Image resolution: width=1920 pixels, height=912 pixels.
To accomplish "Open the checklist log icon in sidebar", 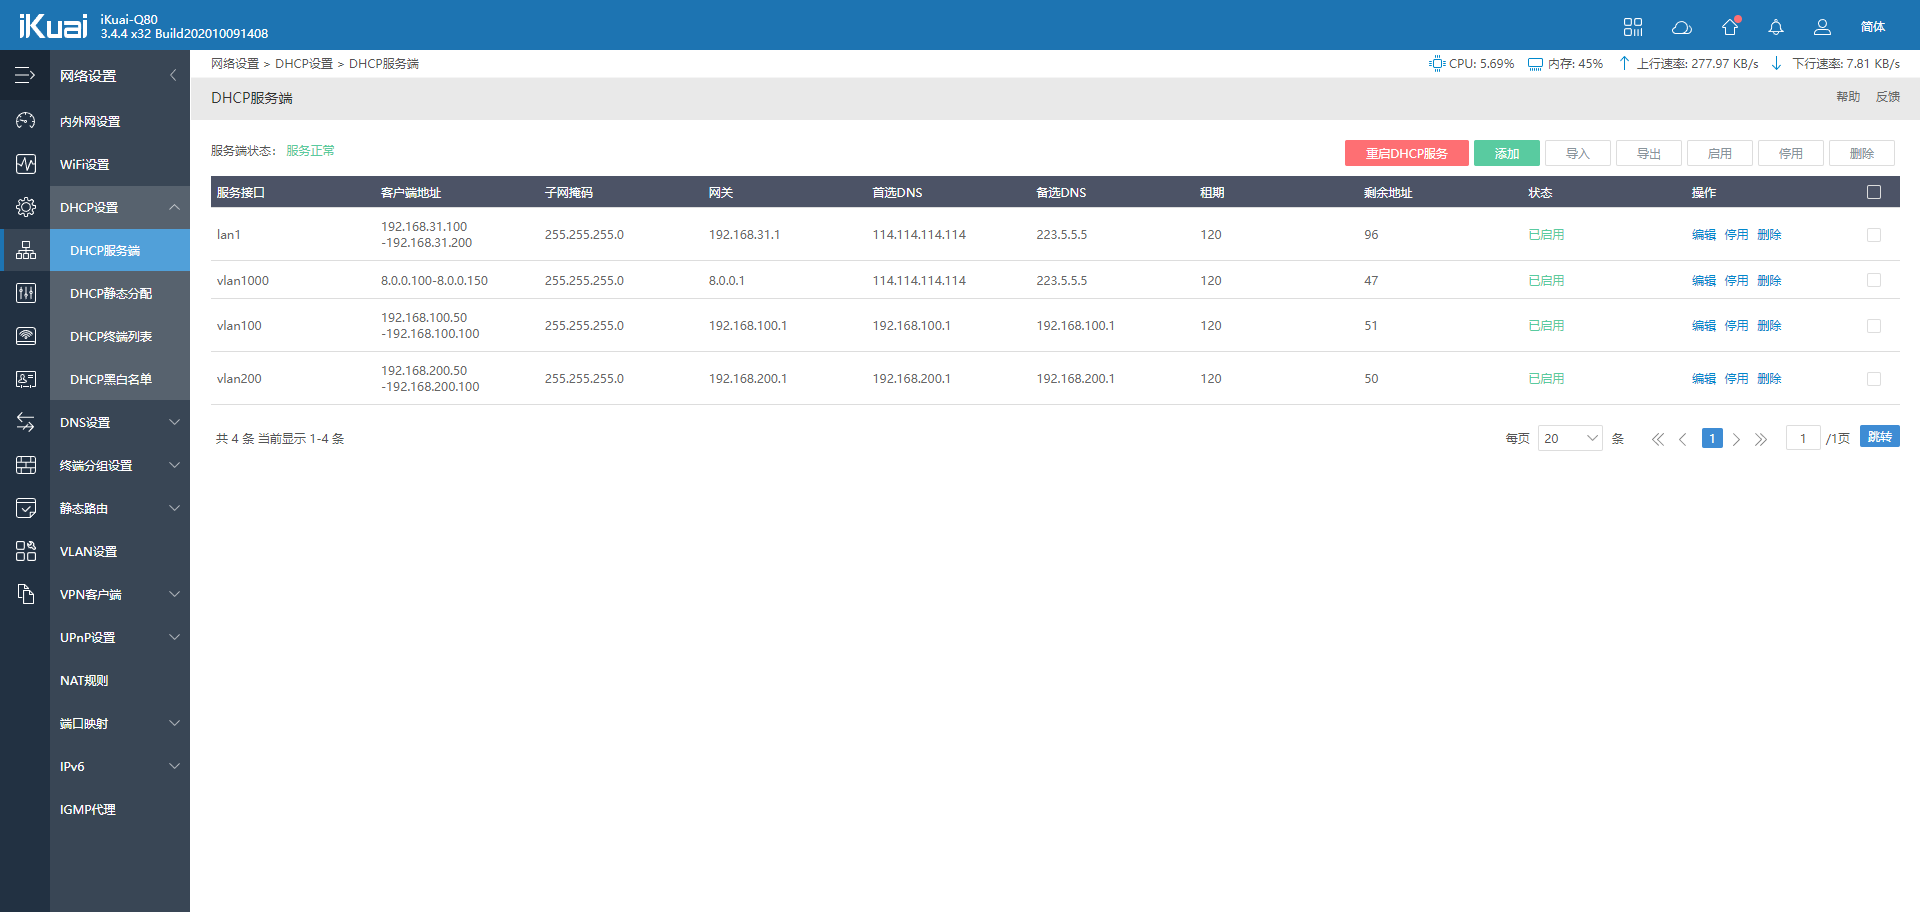I will click(25, 508).
